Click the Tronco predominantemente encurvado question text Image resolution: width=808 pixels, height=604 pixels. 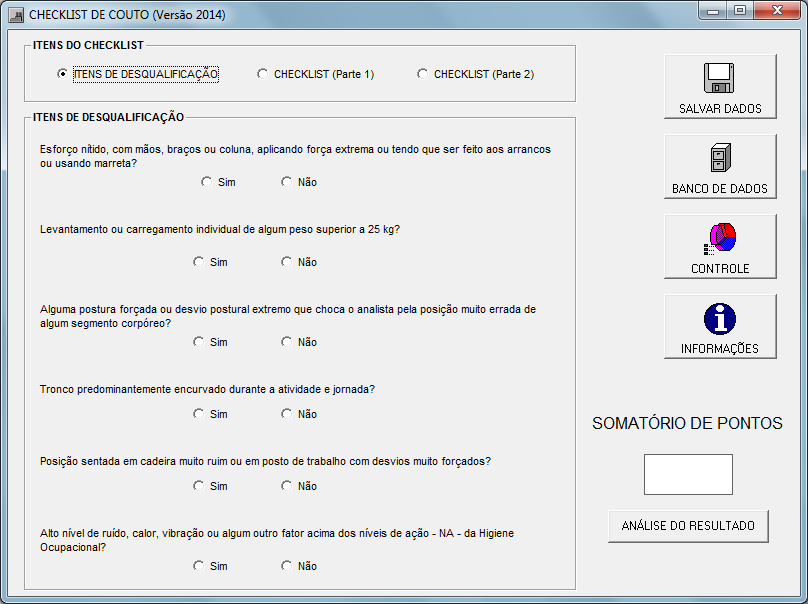(x=207, y=389)
